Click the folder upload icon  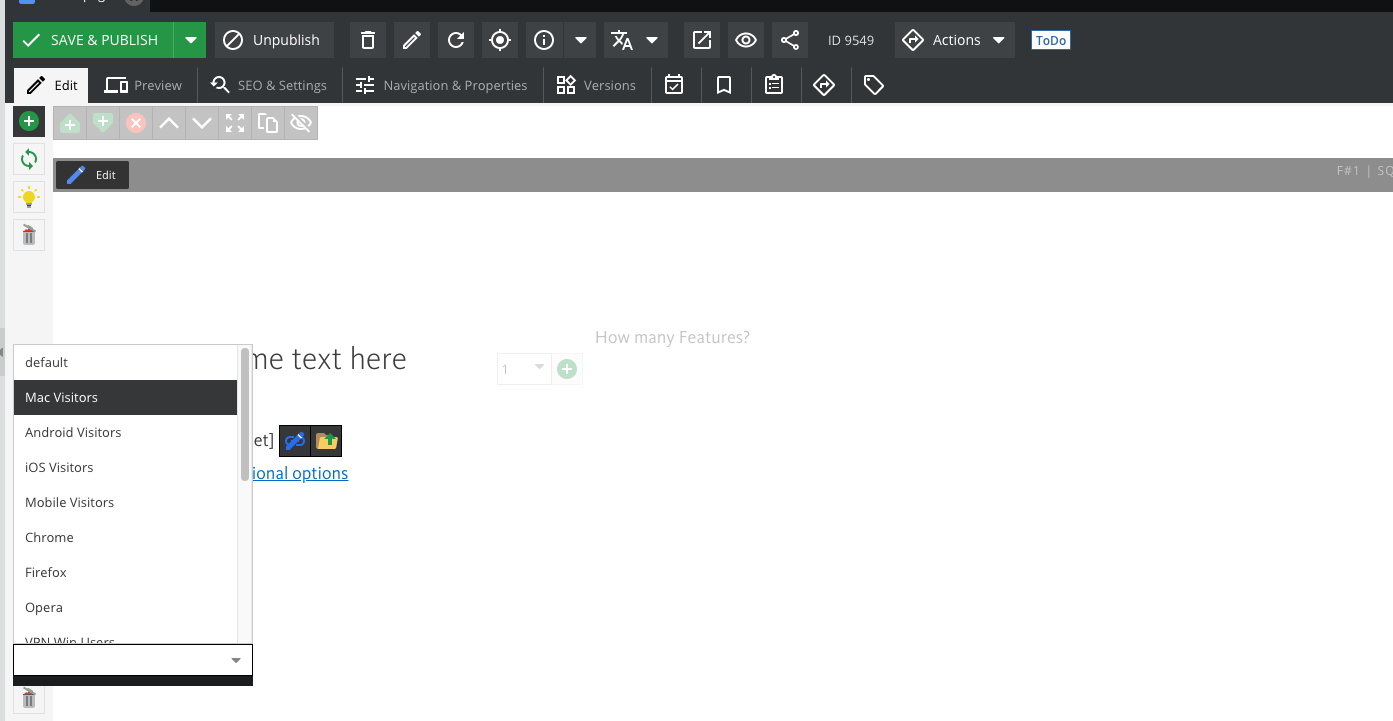click(x=326, y=440)
